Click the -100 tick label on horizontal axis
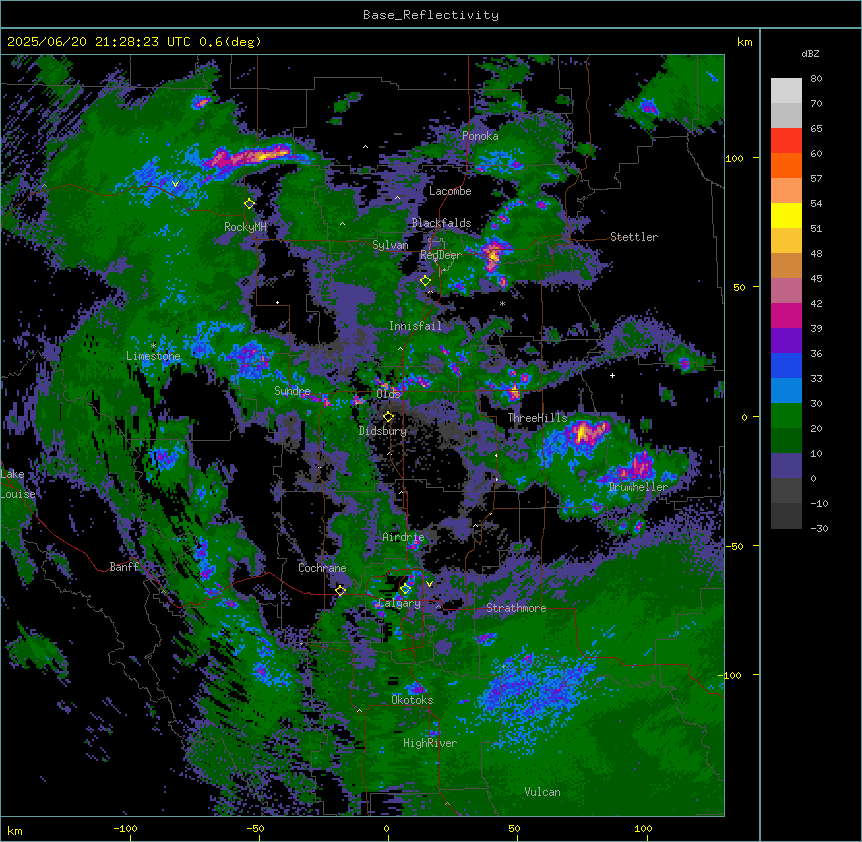This screenshot has height=842, width=862. point(125,828)
